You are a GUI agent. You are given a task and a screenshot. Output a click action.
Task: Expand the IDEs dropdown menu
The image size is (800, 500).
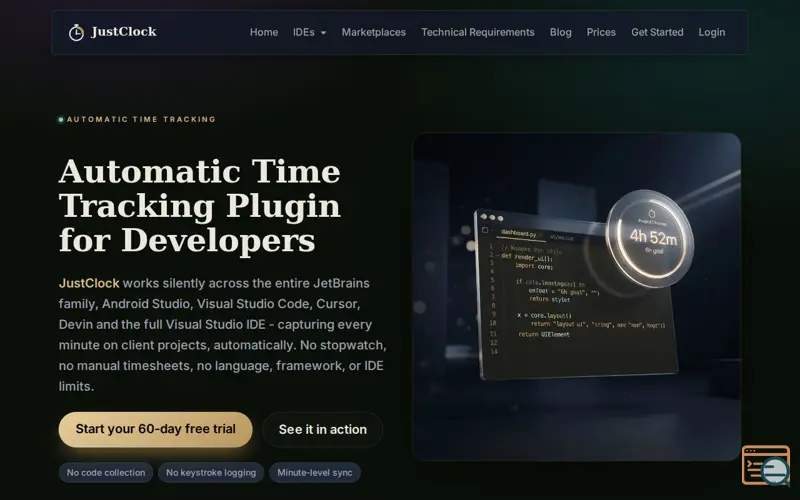pos(309,32)
